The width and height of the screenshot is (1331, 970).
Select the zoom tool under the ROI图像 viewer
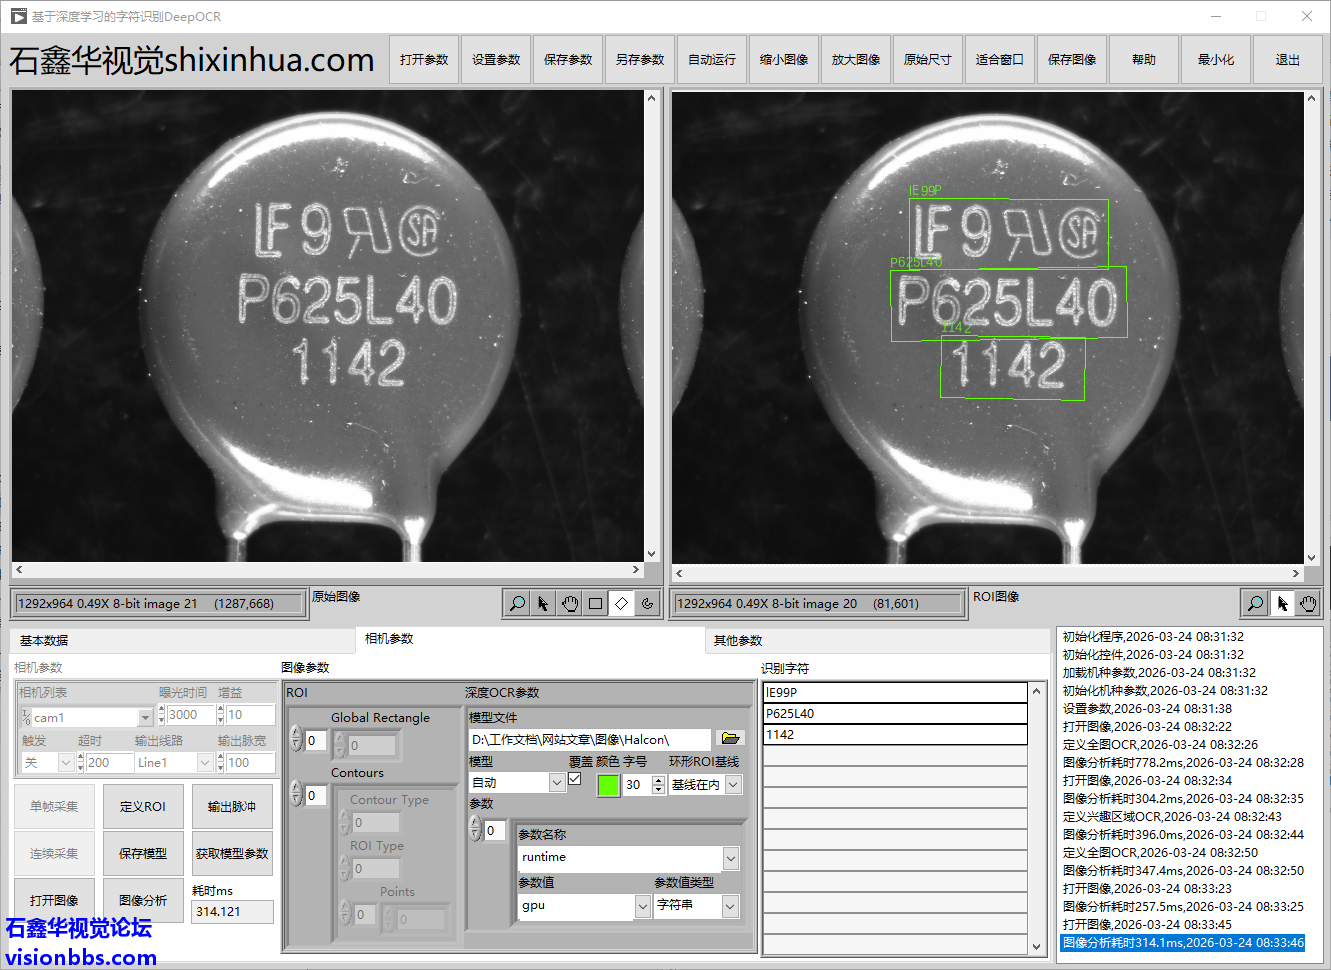point(1255,603)
